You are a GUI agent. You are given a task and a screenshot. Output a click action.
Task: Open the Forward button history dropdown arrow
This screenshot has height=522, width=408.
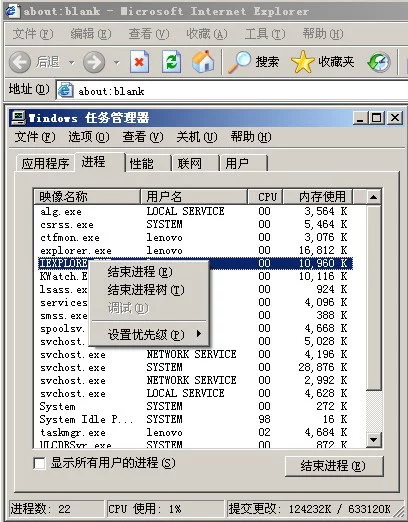[x=116, y=62]
